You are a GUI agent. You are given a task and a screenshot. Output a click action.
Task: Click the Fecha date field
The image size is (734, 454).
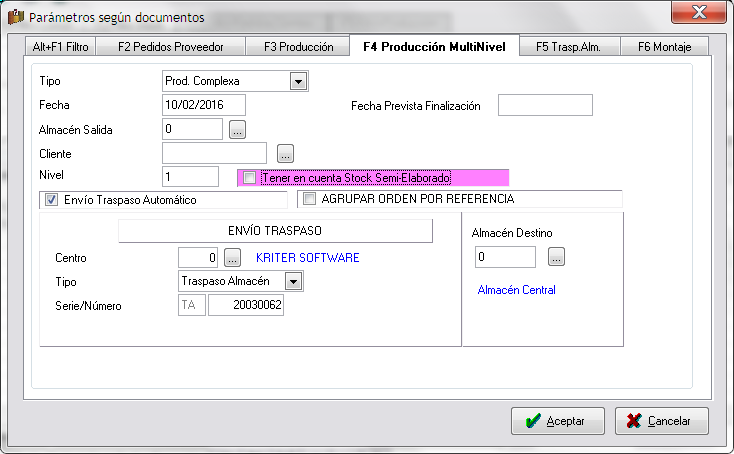click(x=204, y=105)
